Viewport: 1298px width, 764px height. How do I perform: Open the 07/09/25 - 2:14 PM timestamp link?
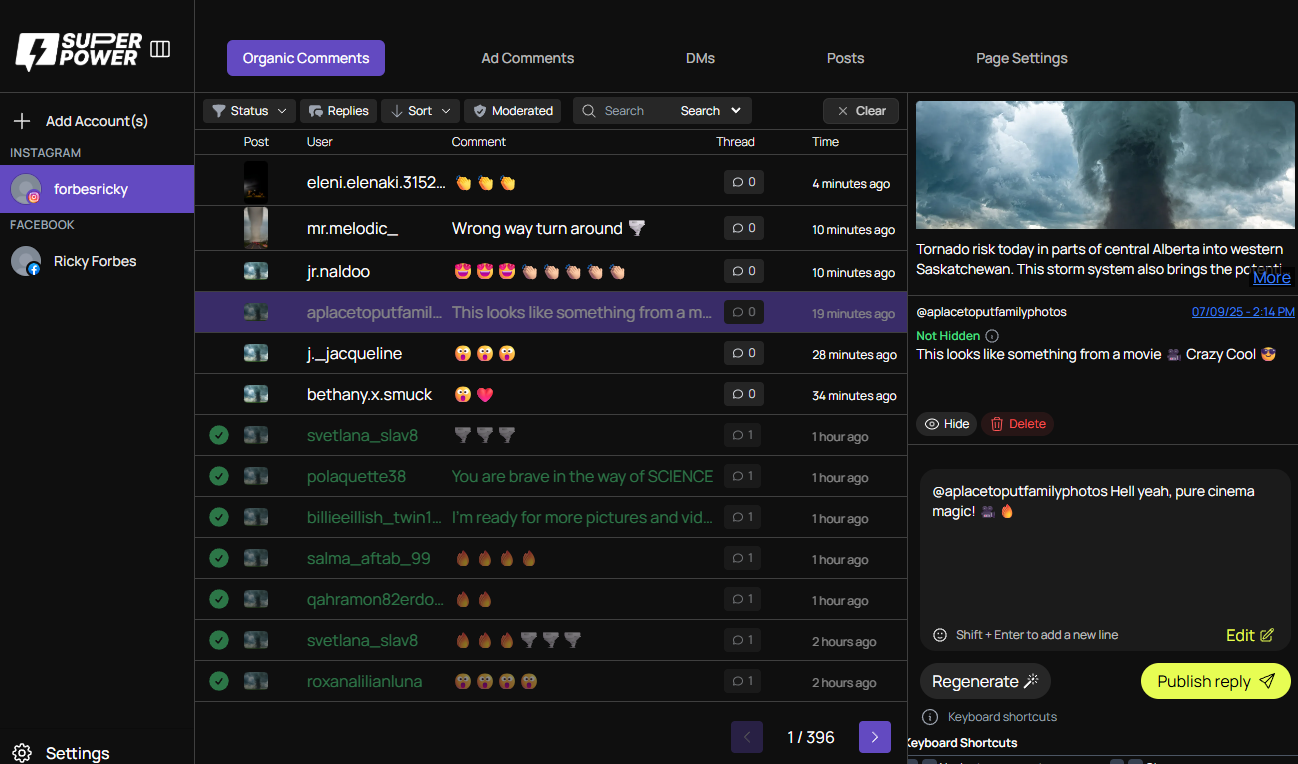(1243, 312)
